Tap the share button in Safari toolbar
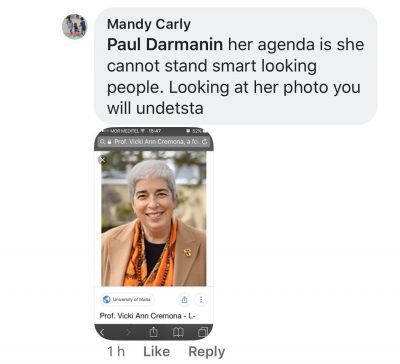The image size is (400, 364). tap(153, 332)
